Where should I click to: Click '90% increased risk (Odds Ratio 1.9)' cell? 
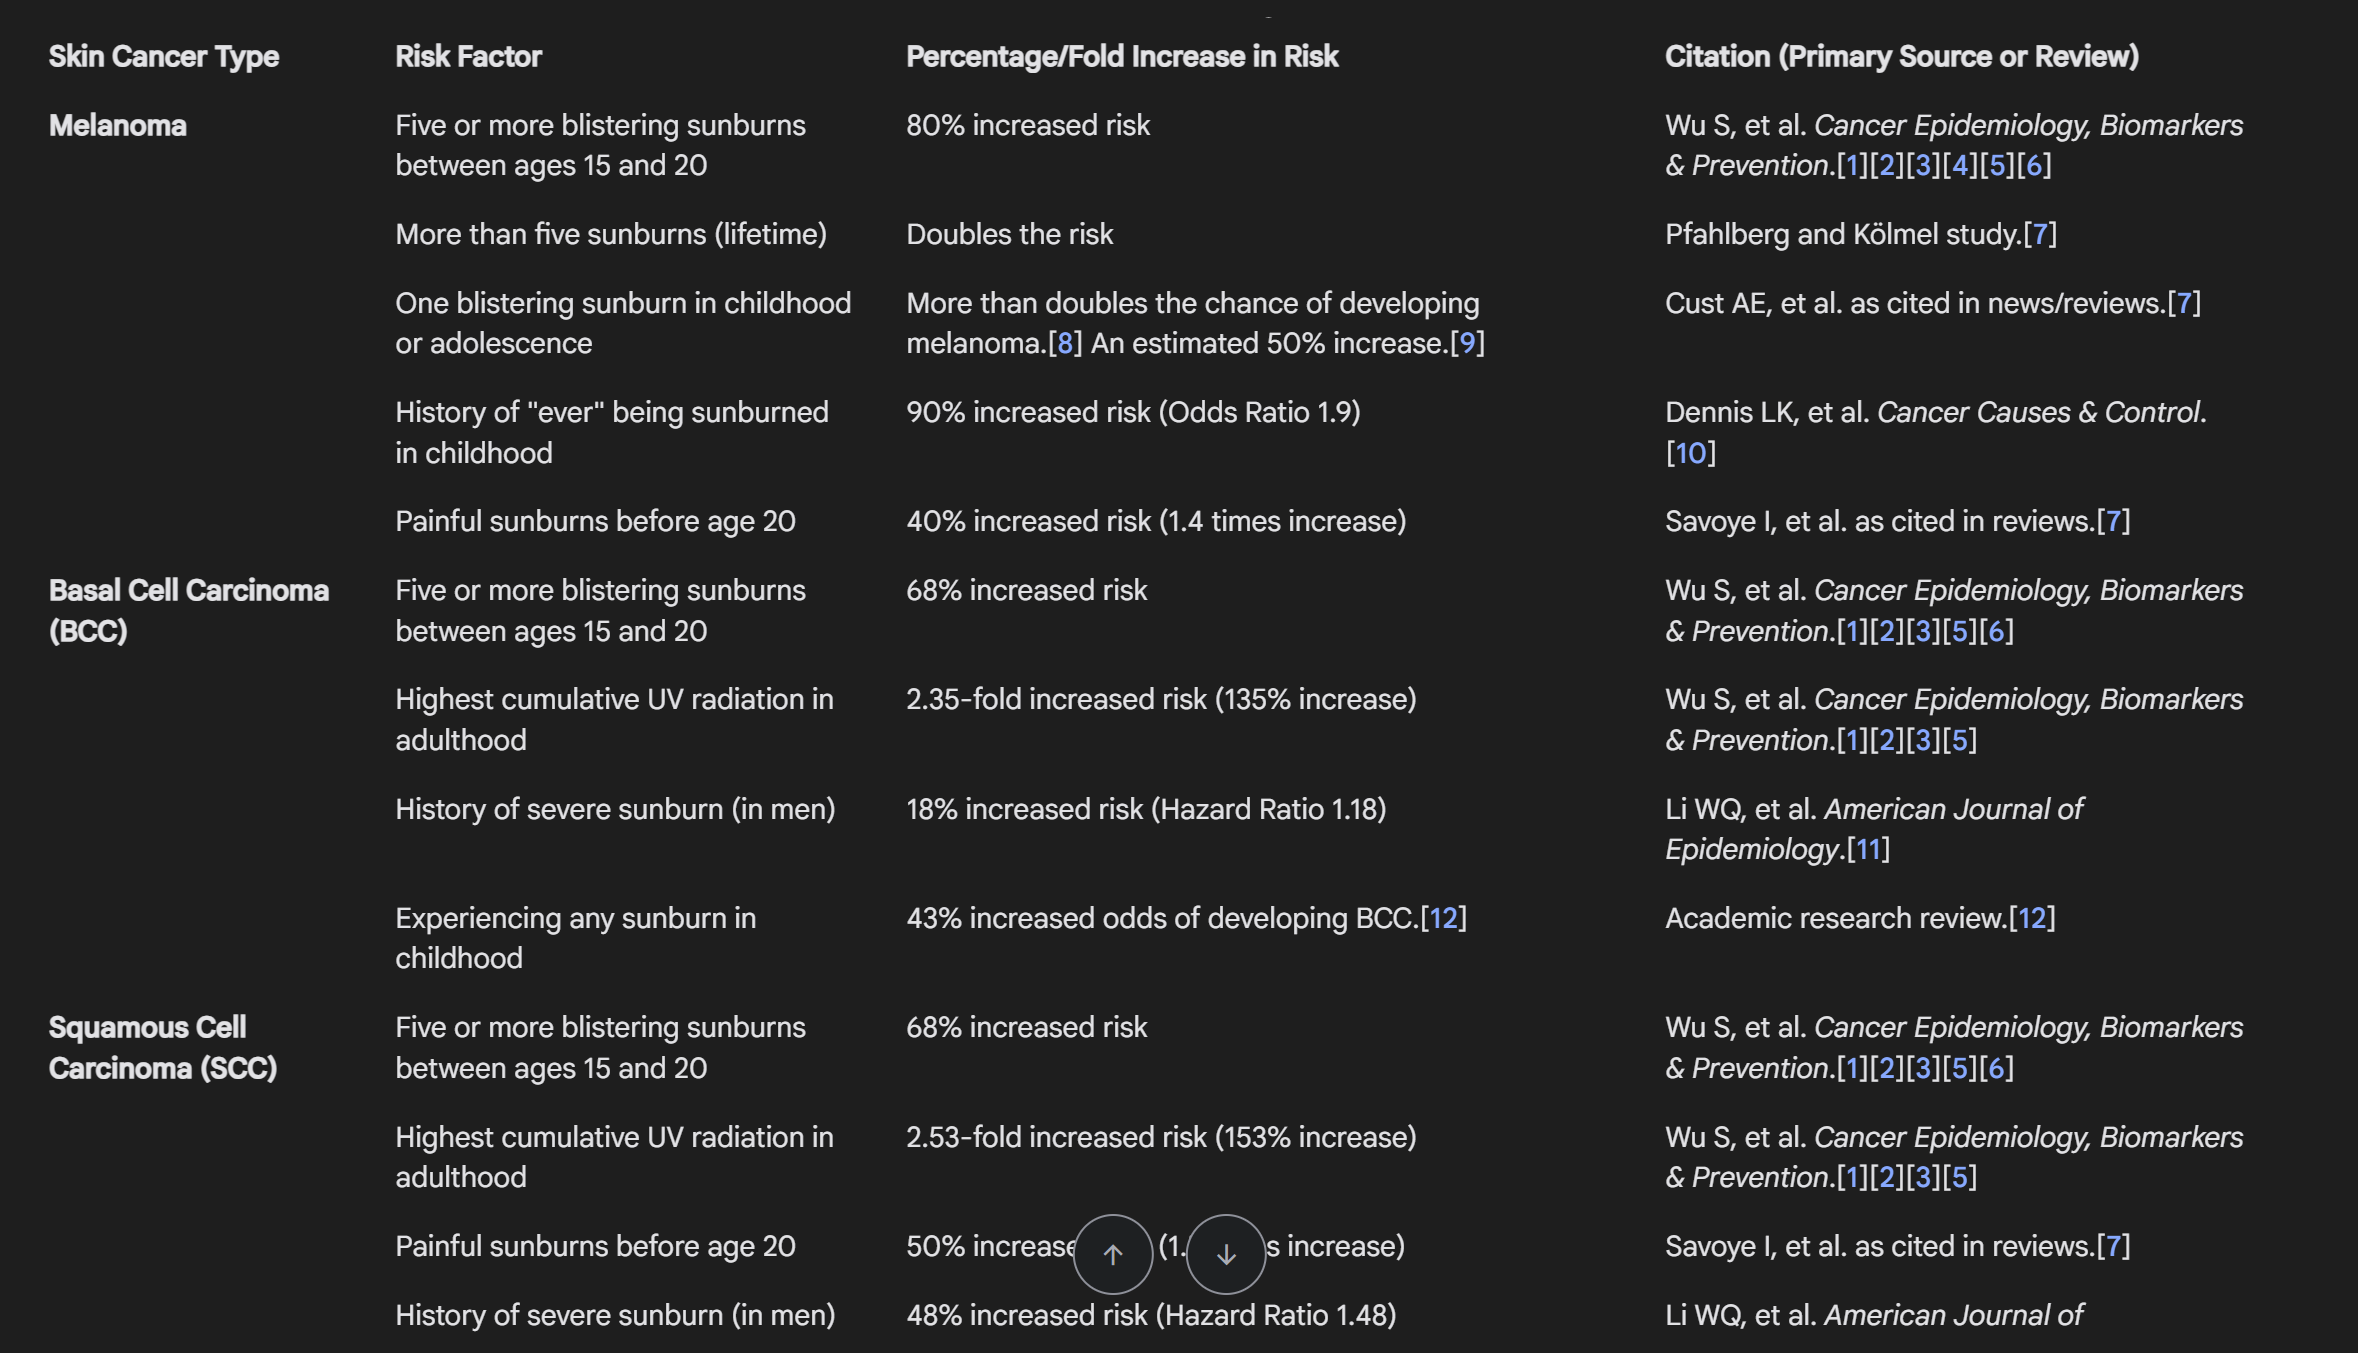click(1133, 412)
